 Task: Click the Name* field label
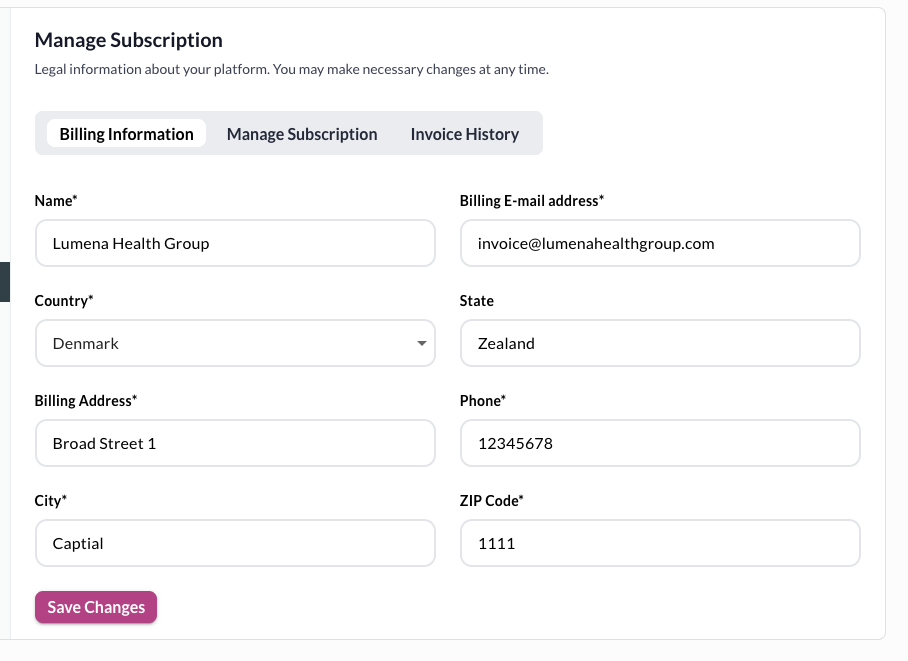point(56,201)
